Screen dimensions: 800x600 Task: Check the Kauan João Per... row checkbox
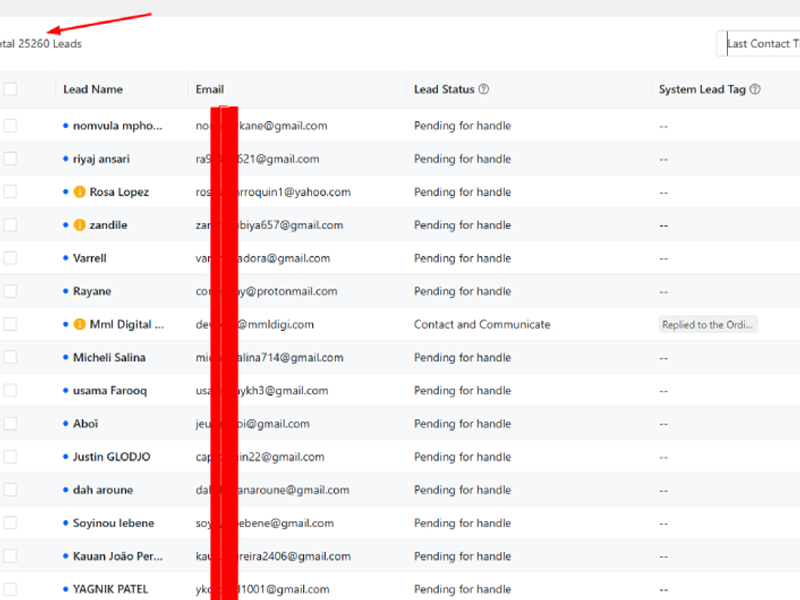10,556
